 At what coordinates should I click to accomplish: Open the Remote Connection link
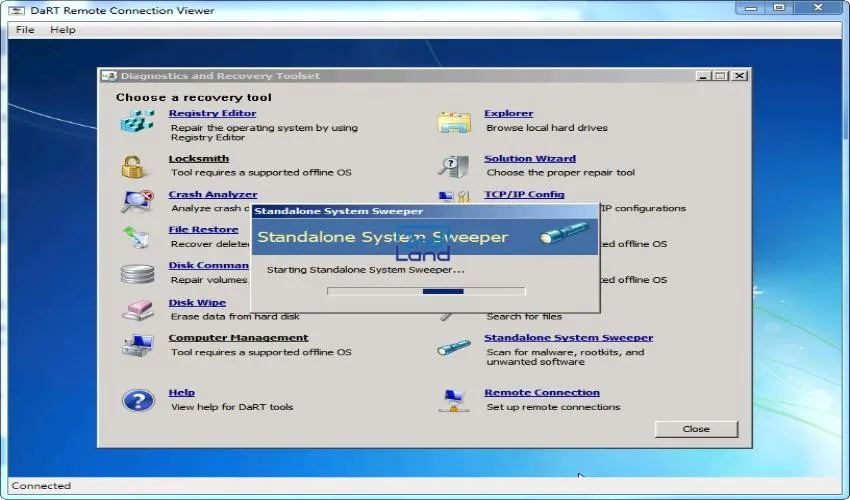click(x=542, y=392)
